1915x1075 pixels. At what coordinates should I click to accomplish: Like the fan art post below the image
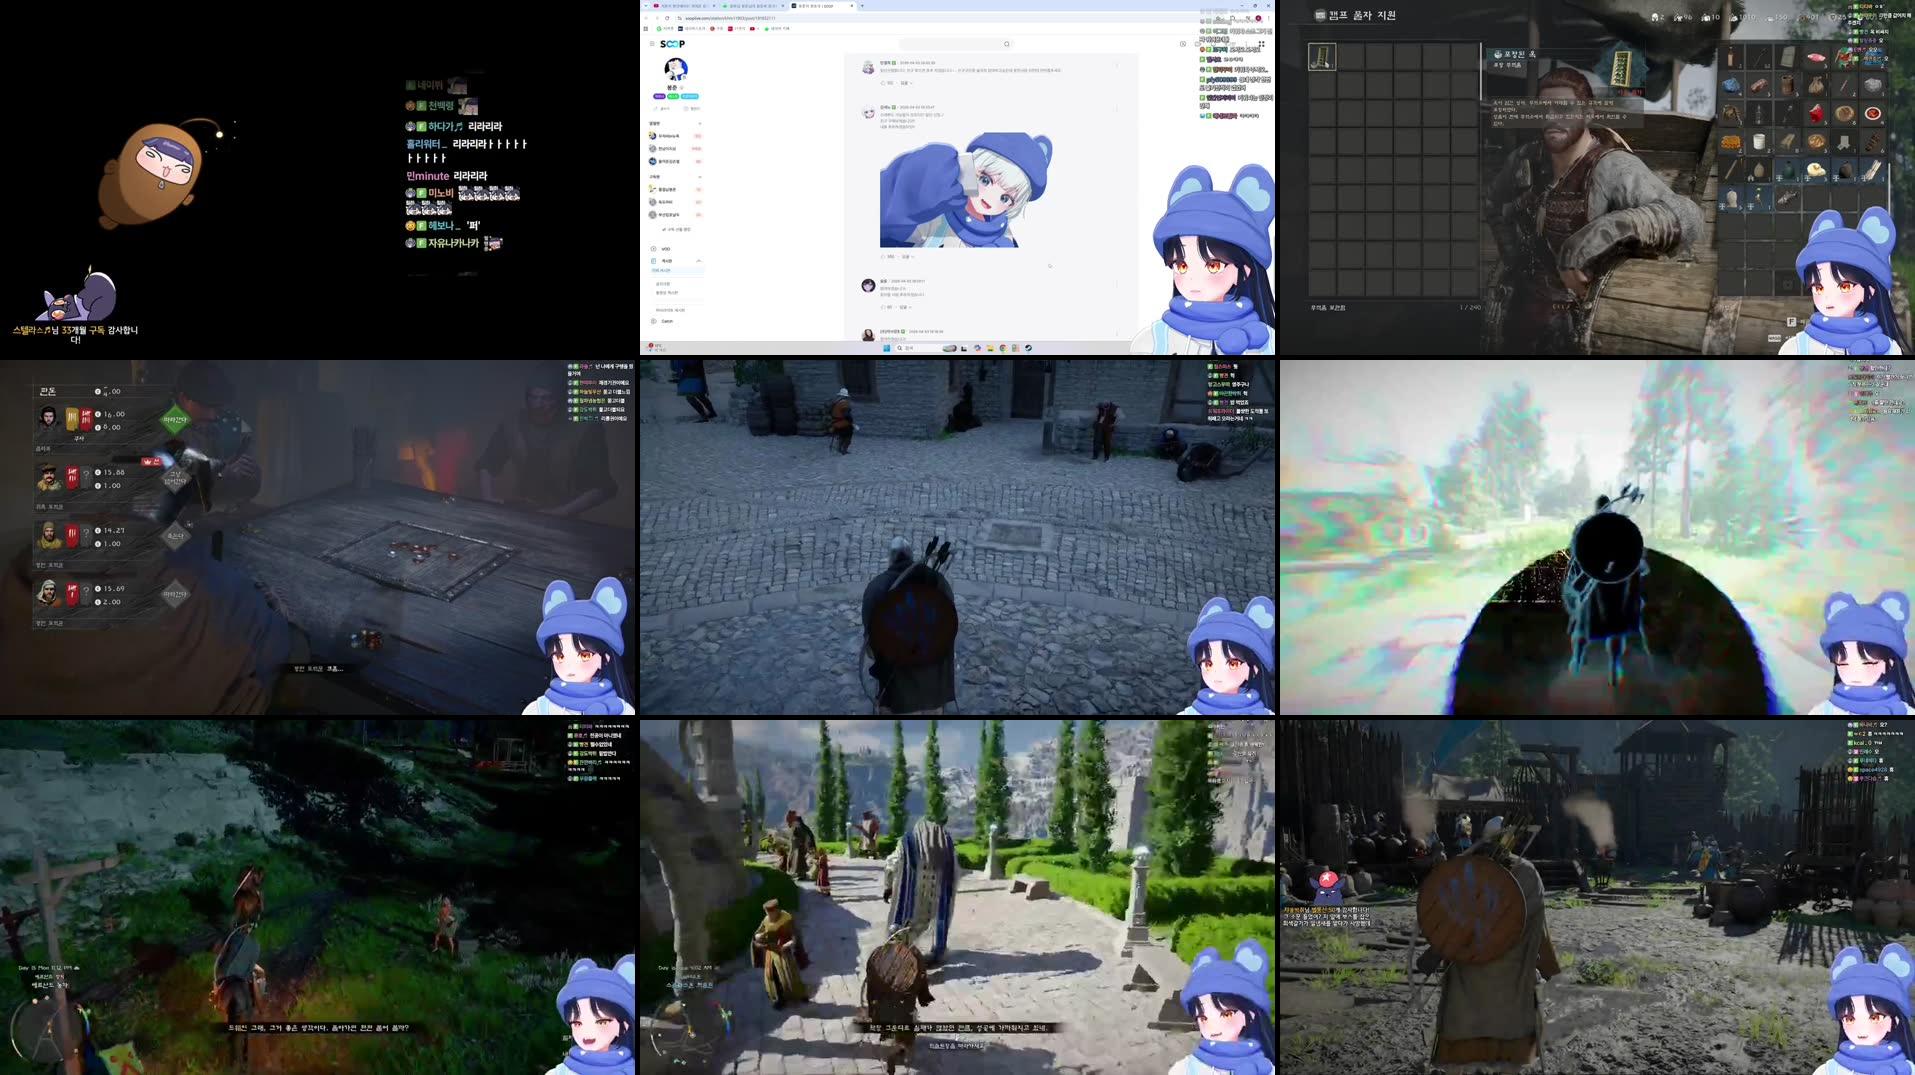coord(885,256)
